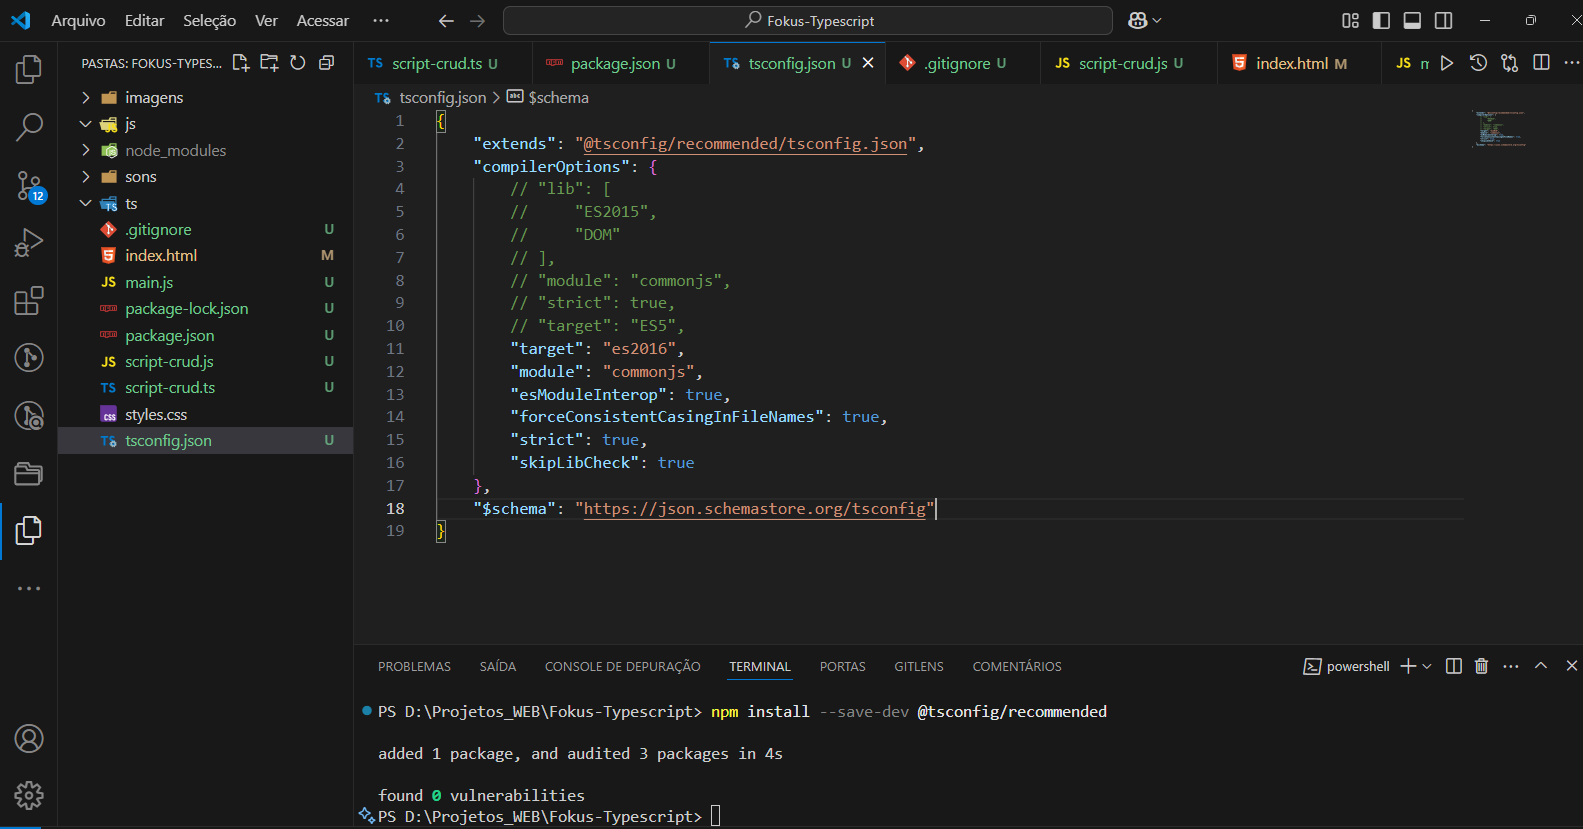Open the GITLENS panel tab
This screenshot has height=829, width=1583.
pos(919,666)
